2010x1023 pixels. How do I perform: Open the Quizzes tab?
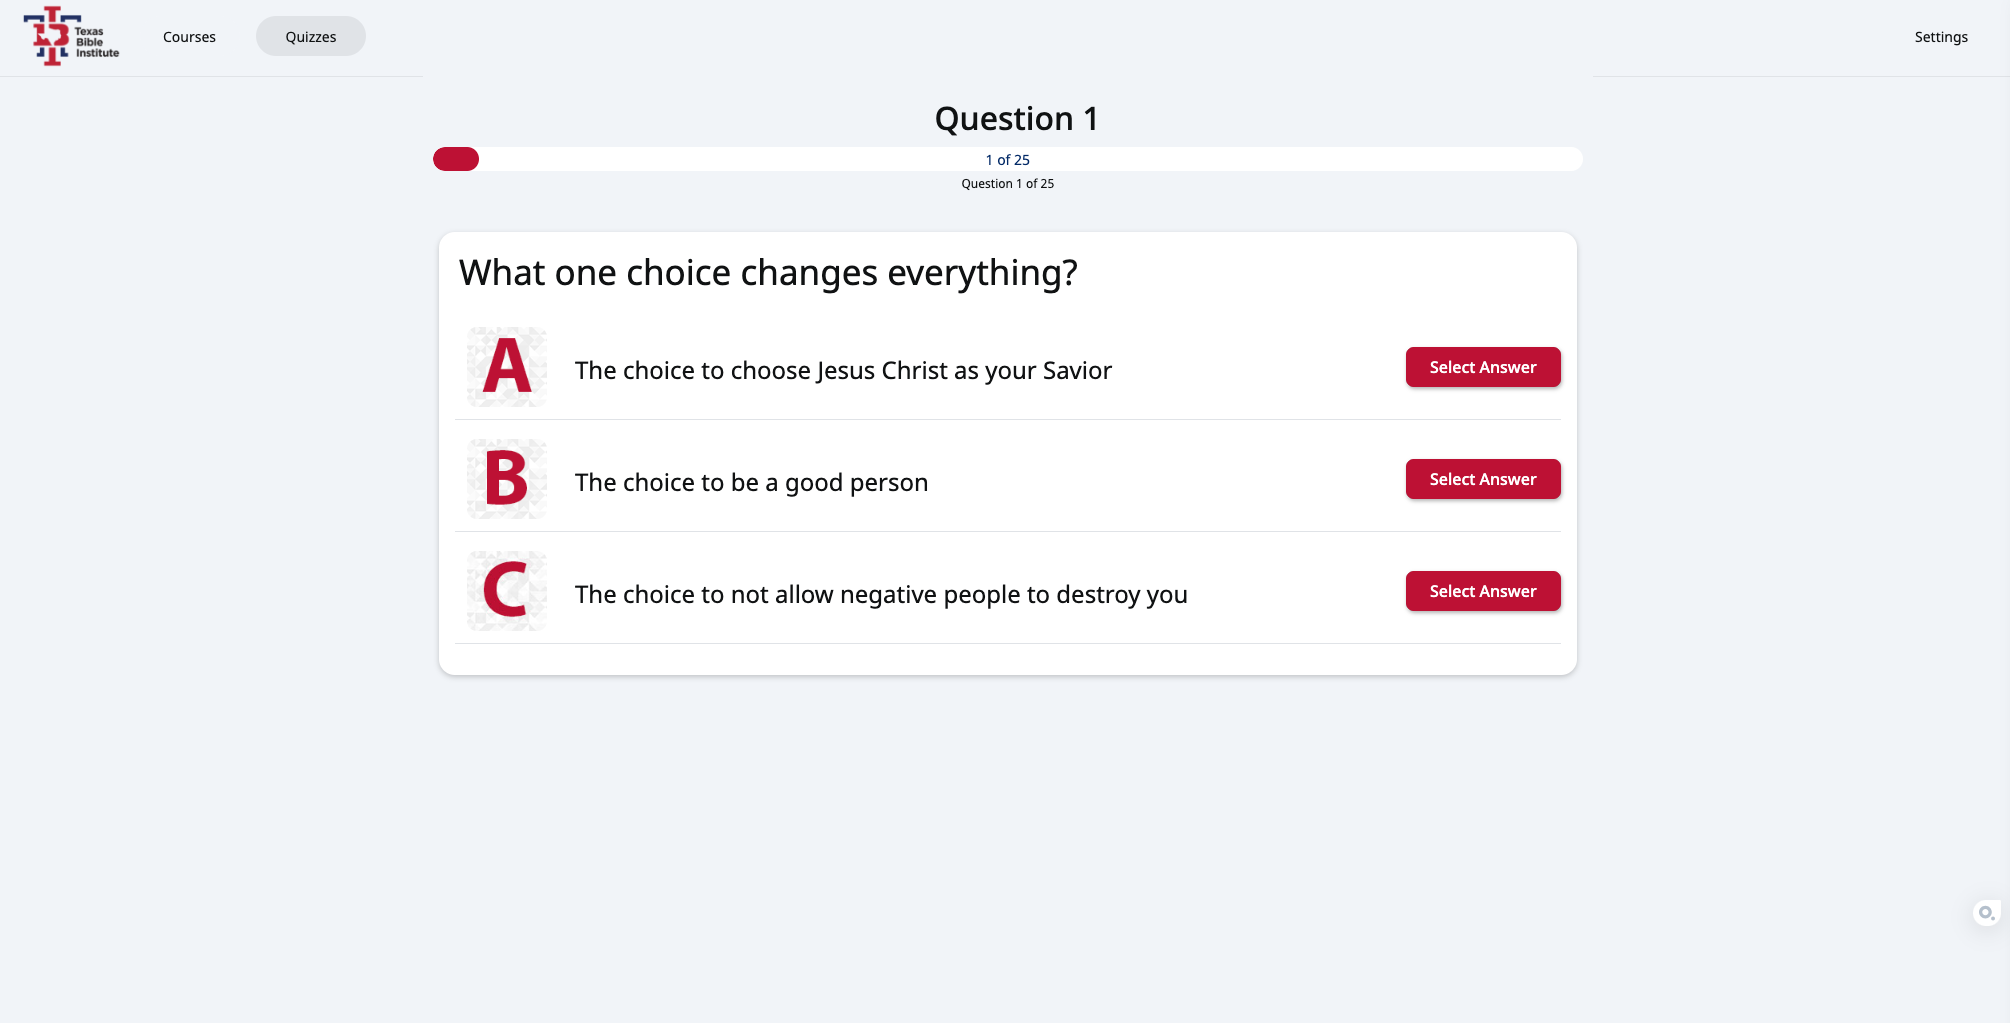[x=311, y=37]
